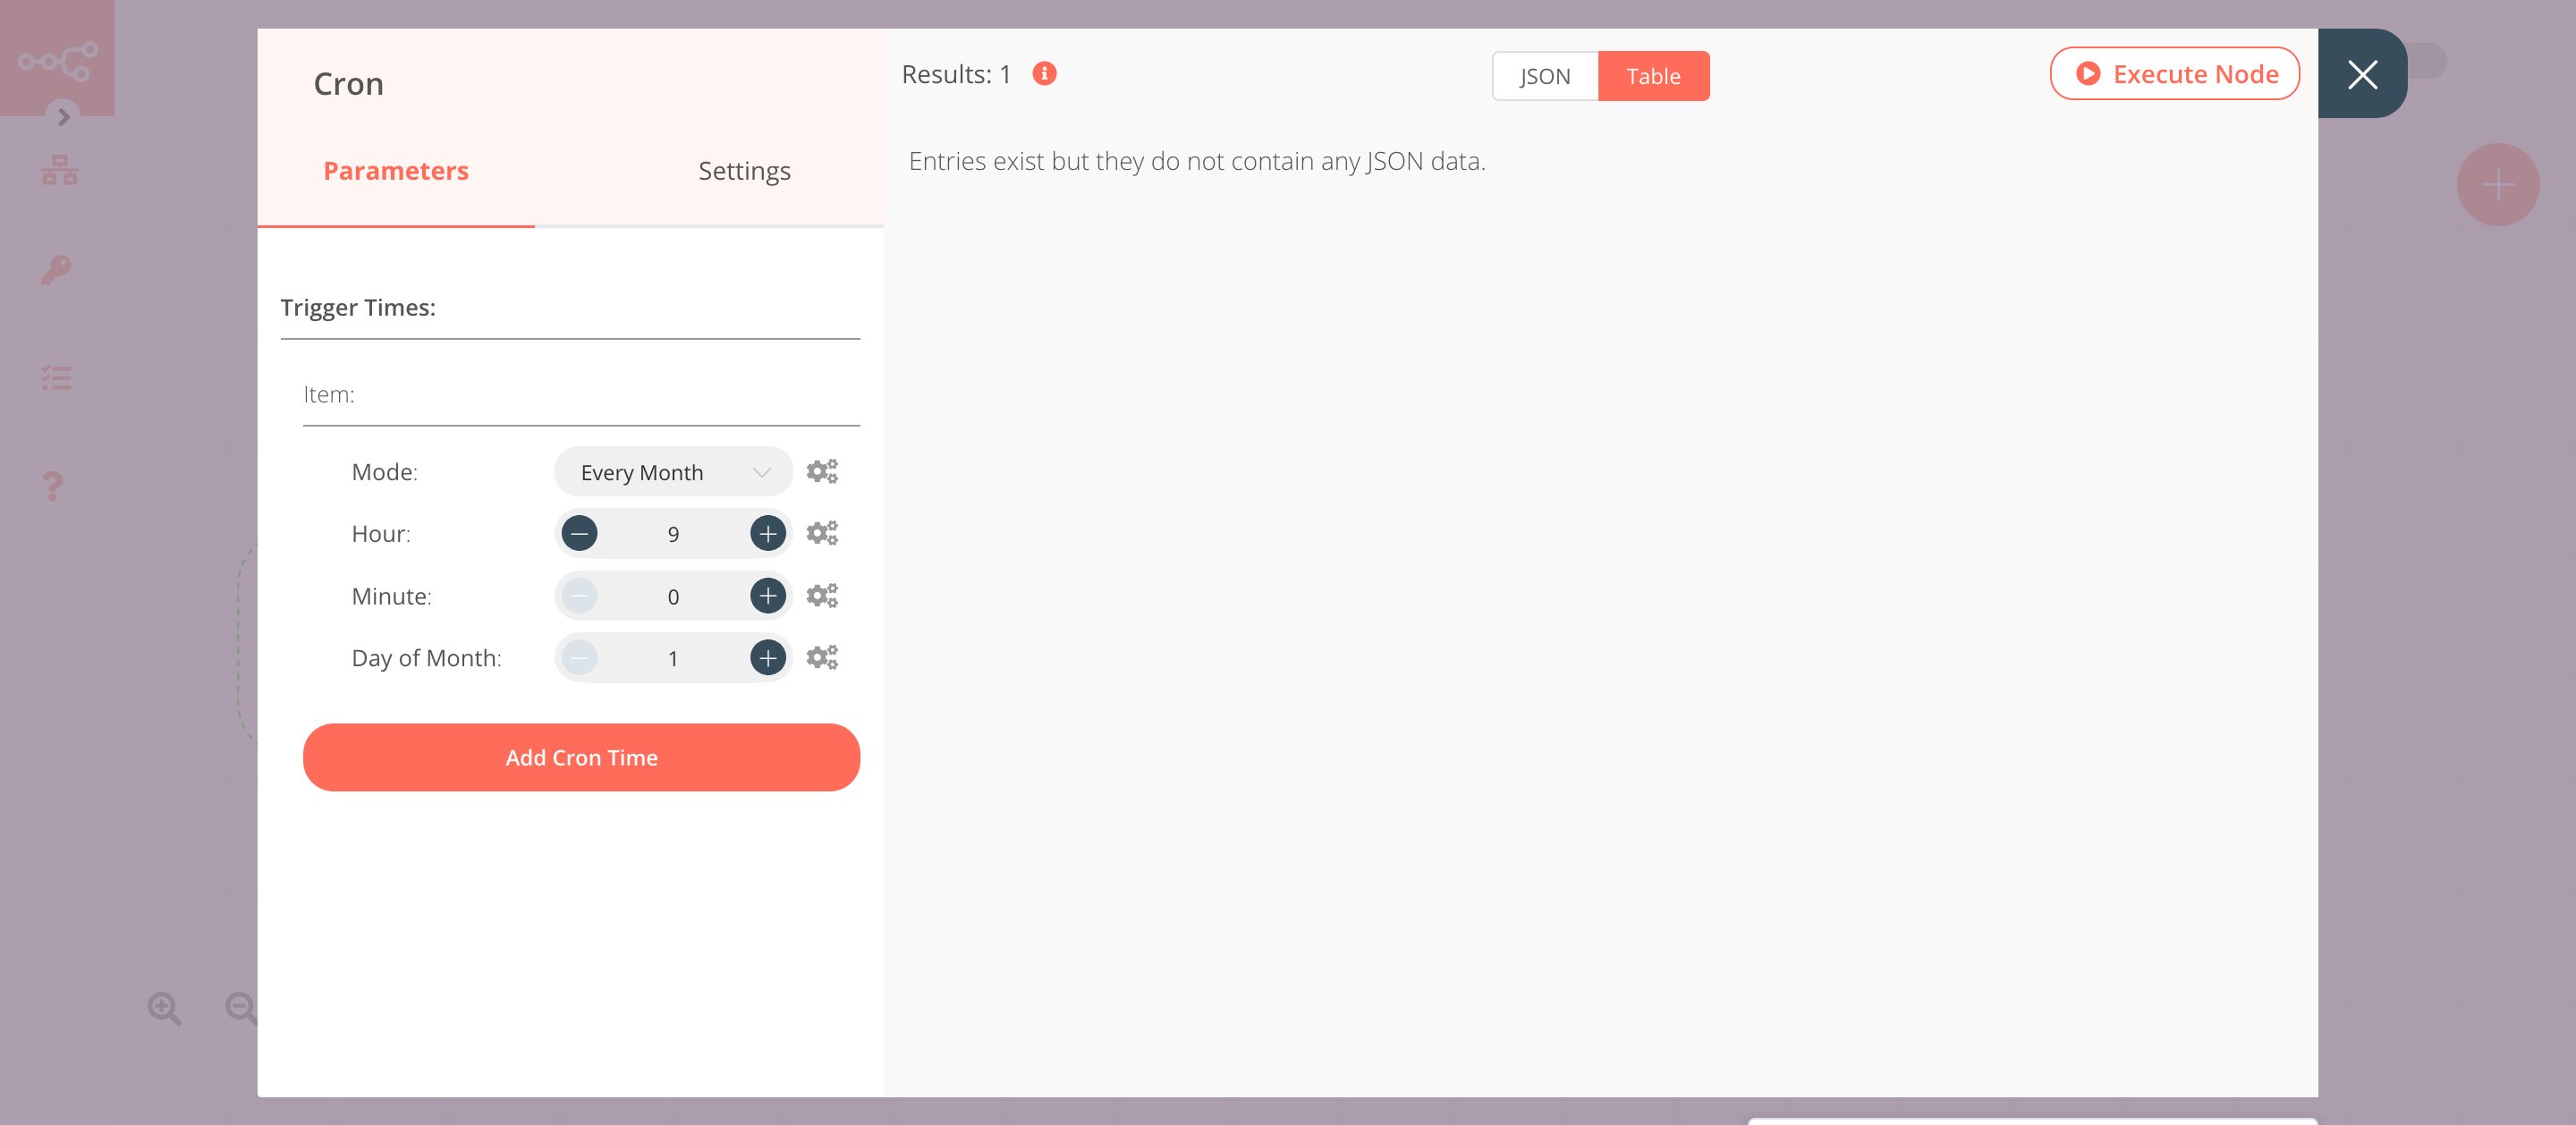Zoom in on the canvas
Viewport: 2576px width, 1125px height.
click(165, 1008)
